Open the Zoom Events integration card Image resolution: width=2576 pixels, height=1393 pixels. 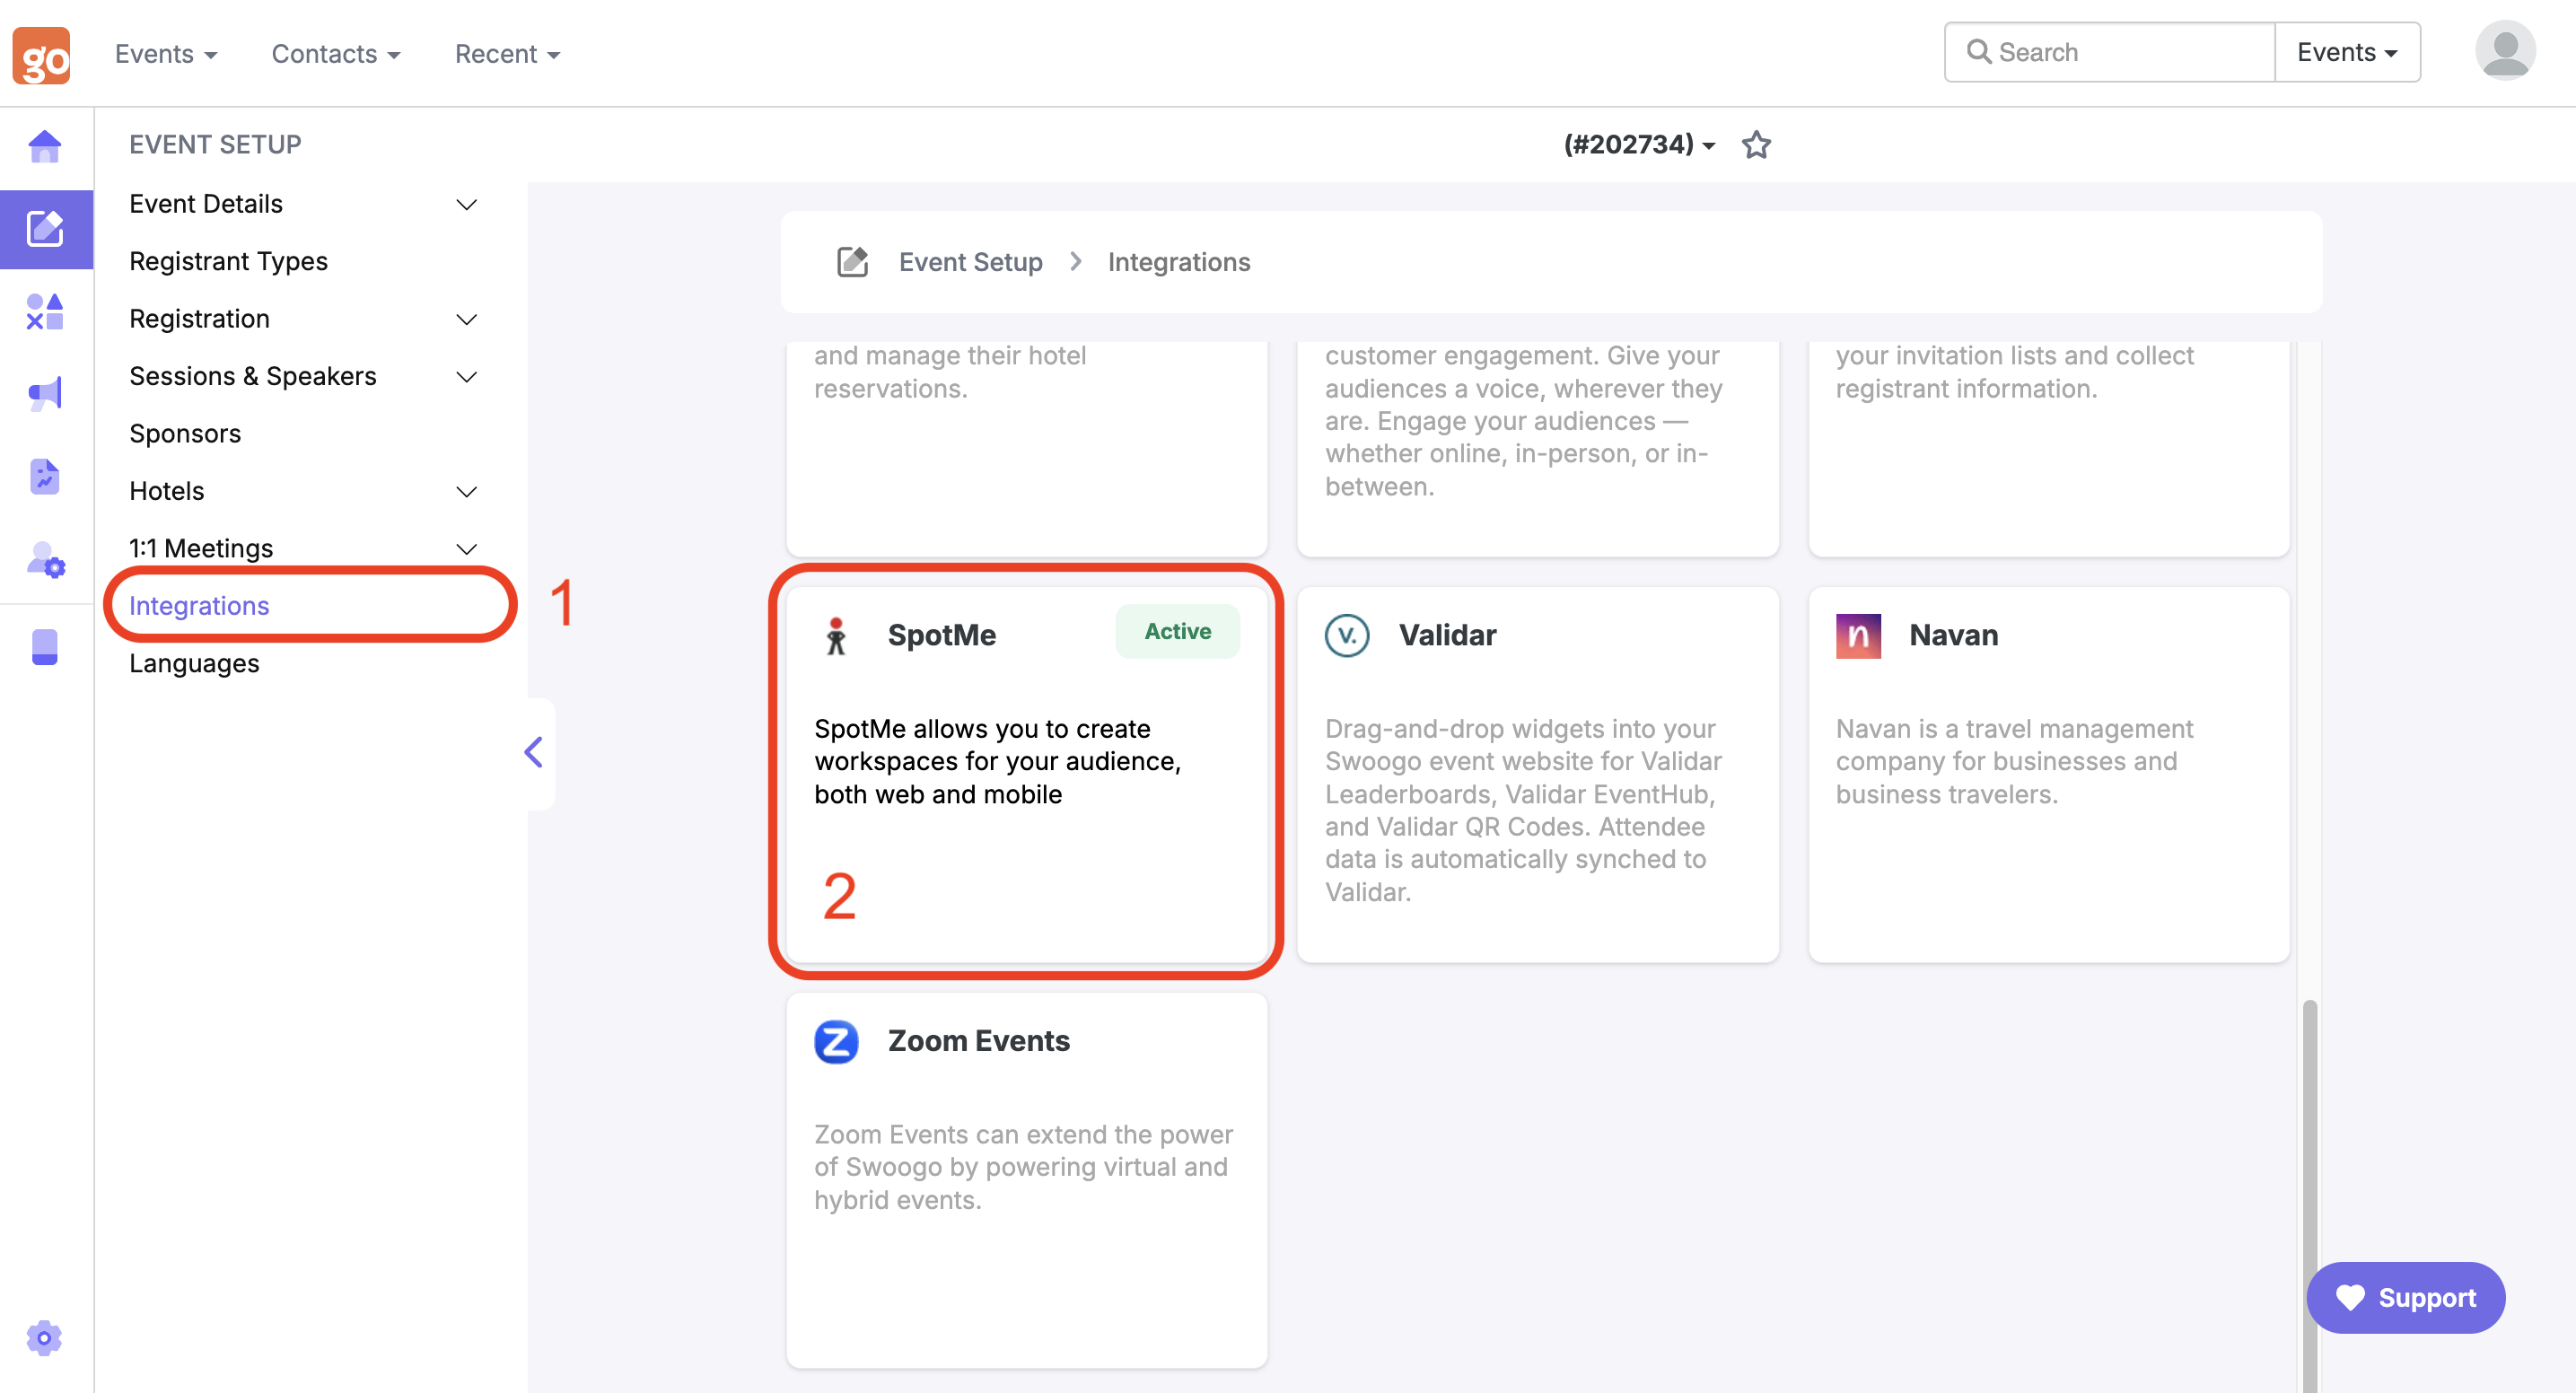[x=1027, y=1181]
